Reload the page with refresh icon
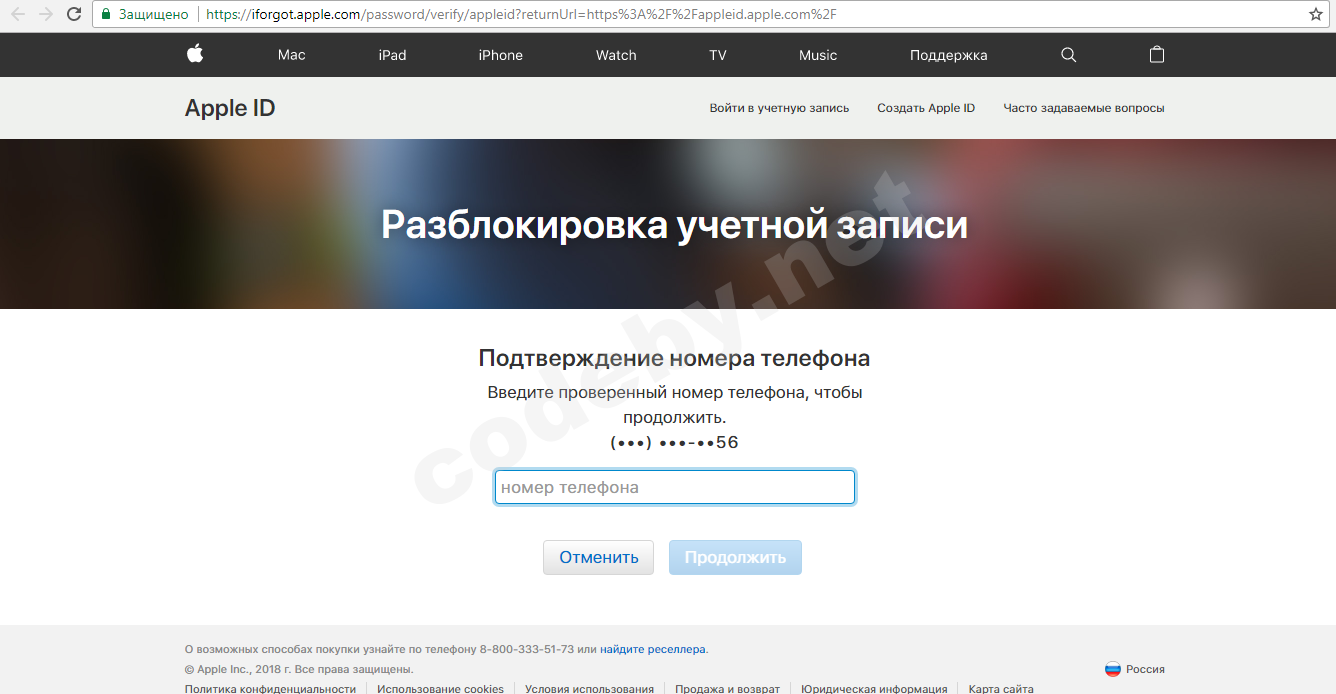The height and width of the screenshot is (694, 1336). click(74, 15)
